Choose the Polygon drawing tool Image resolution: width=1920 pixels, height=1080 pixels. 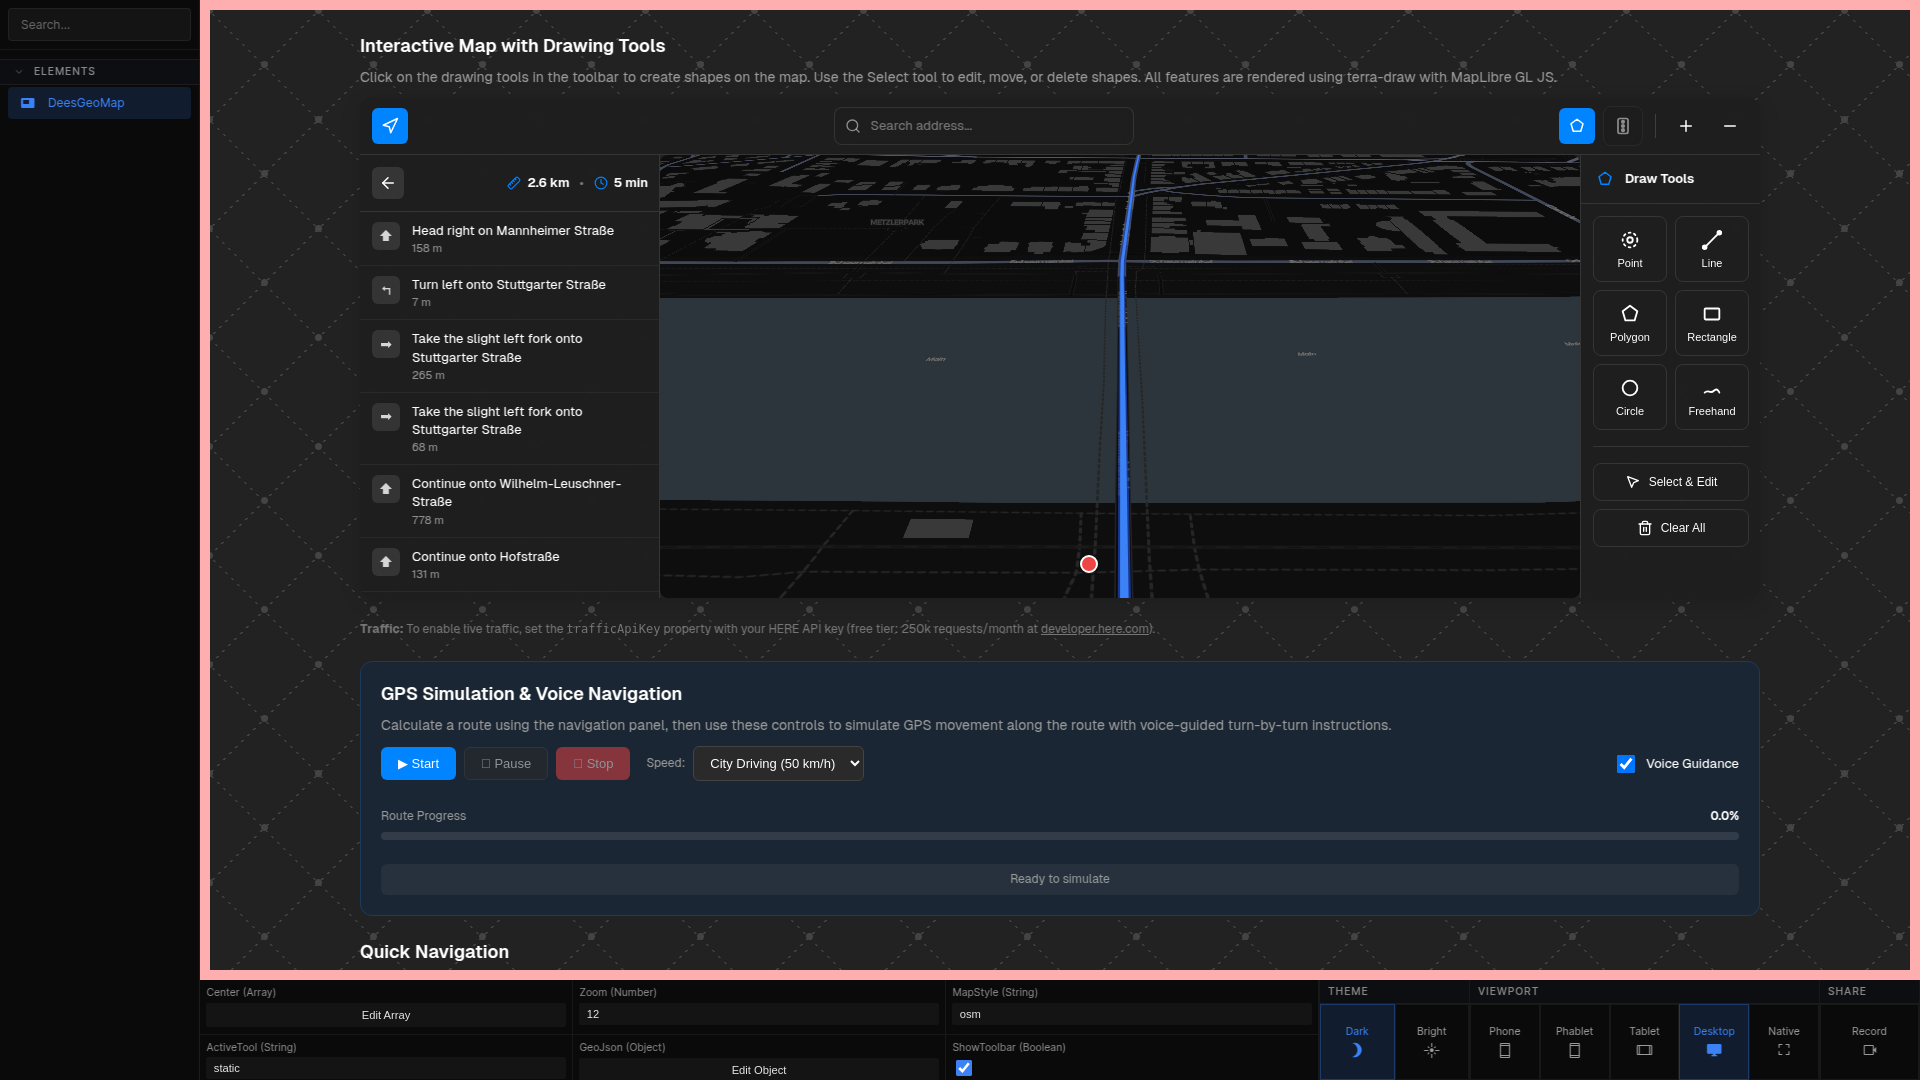[x=1629, y=323]
